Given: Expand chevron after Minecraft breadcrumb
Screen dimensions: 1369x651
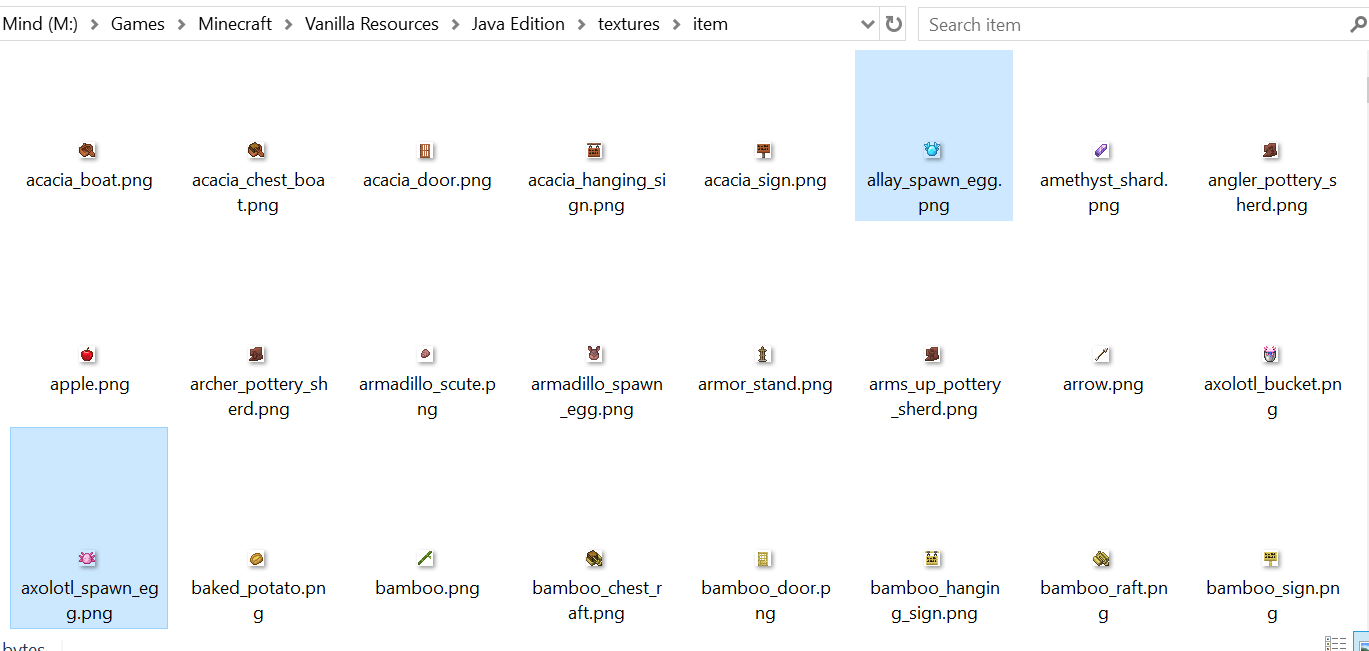Looking at the screenshot, I should click(x=288, y=24).
